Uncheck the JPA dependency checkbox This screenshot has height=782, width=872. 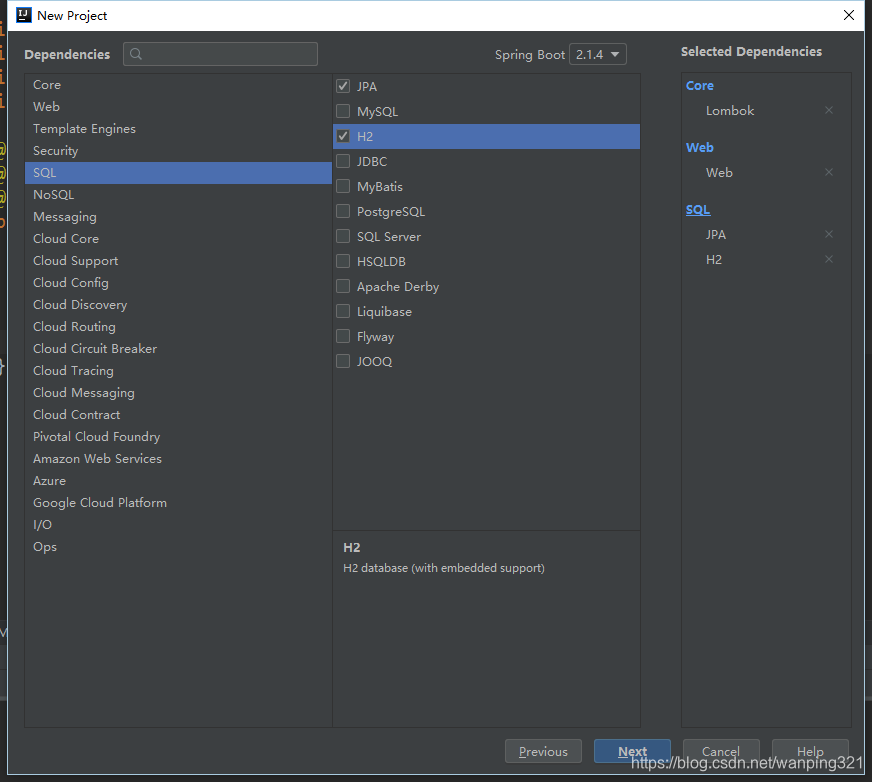[x=343, y=86]
